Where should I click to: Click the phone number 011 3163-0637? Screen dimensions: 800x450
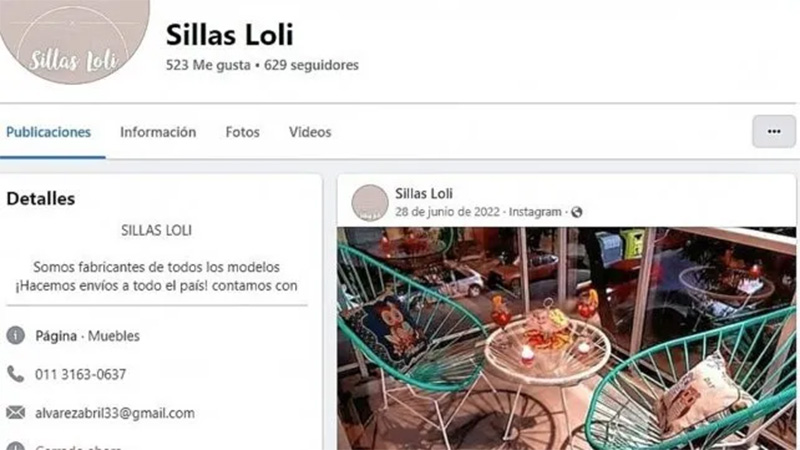pos(81,374)
